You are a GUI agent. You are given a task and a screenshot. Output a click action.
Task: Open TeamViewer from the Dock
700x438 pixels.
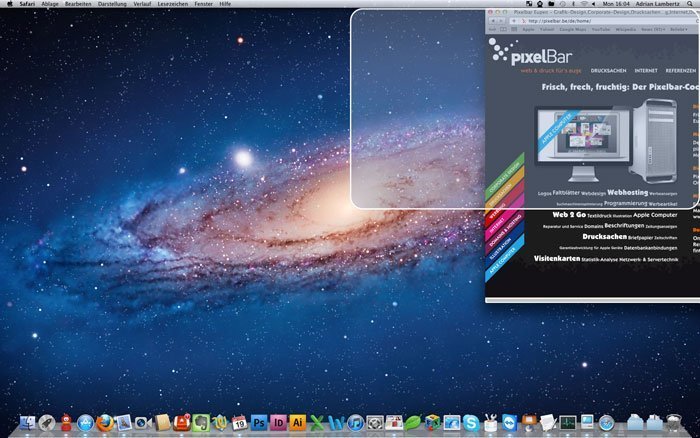point(509,422)
